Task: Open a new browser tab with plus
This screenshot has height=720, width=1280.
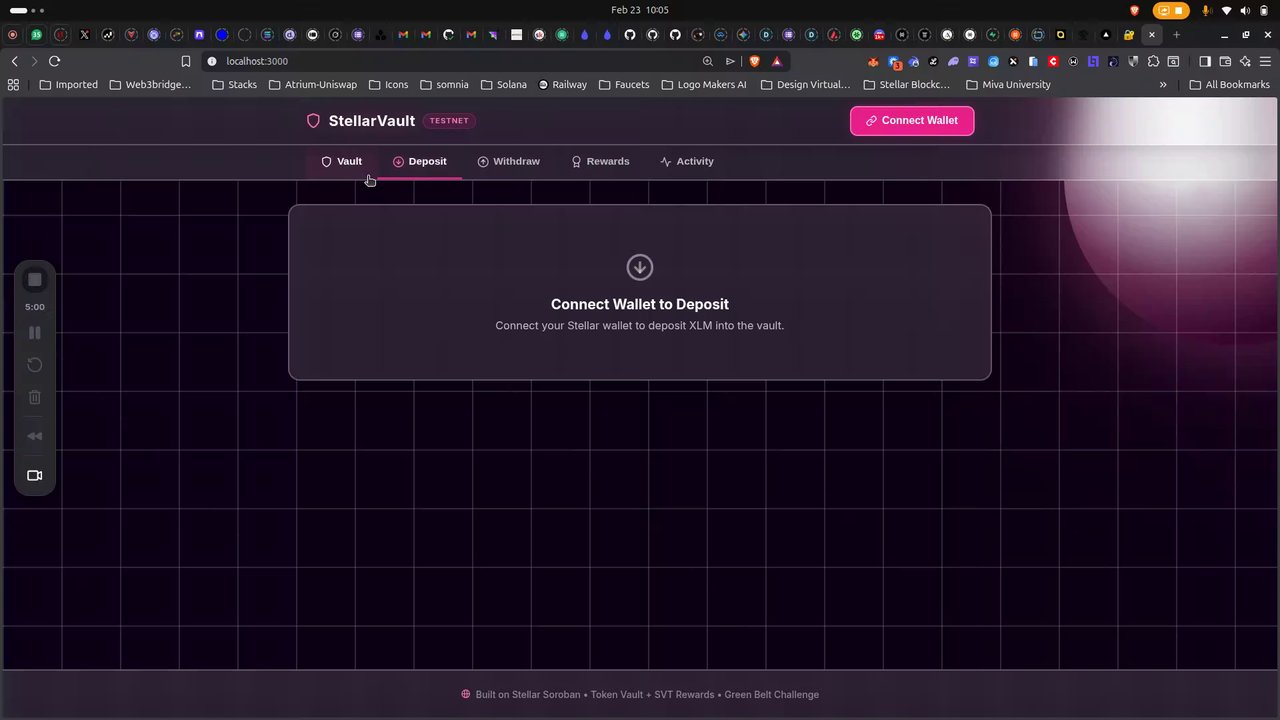Action: [x=1176, y=35]
